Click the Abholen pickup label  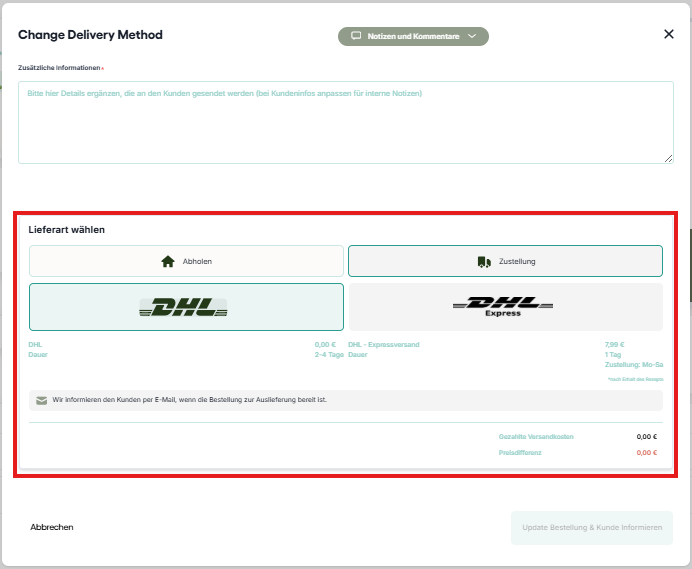click(197, 261)
